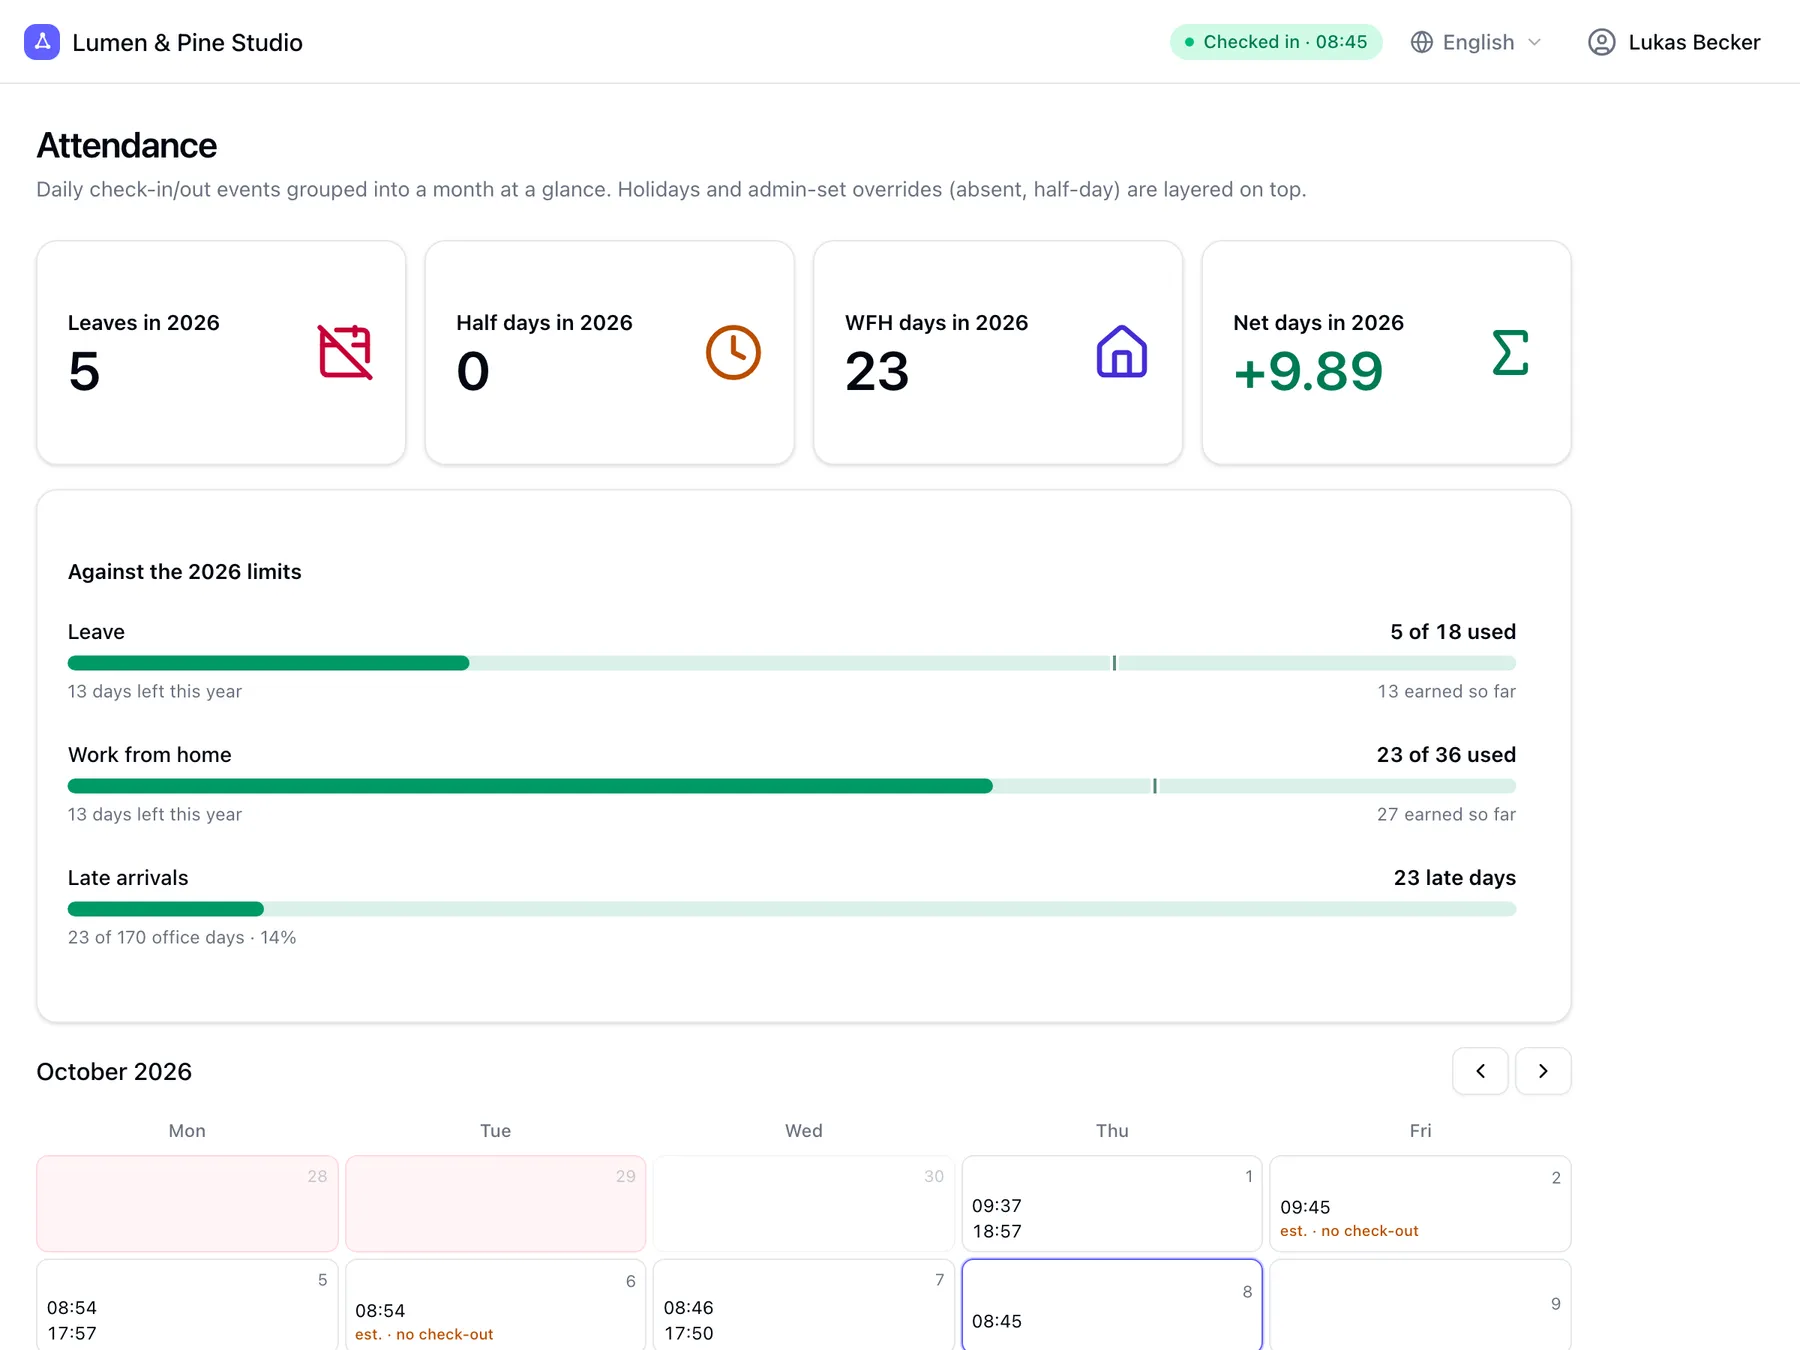Click '23 of 170 office days · 14%' text
The height and width of the screenshot is (1350, 1800).
pyautogui.click(x=182, y=937)
